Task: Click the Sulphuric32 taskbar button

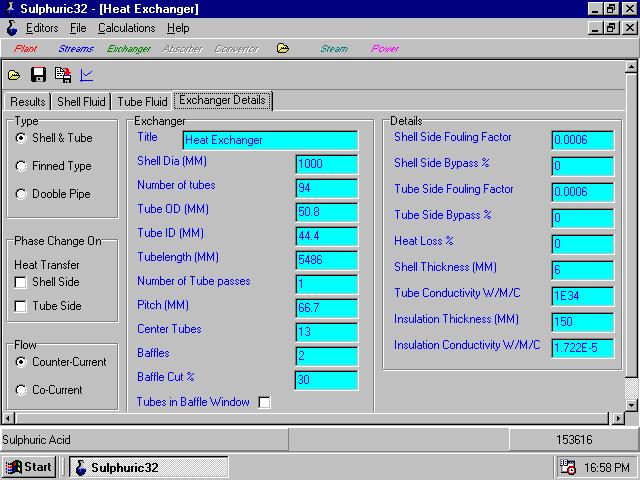Action: (x=149, y=467)
